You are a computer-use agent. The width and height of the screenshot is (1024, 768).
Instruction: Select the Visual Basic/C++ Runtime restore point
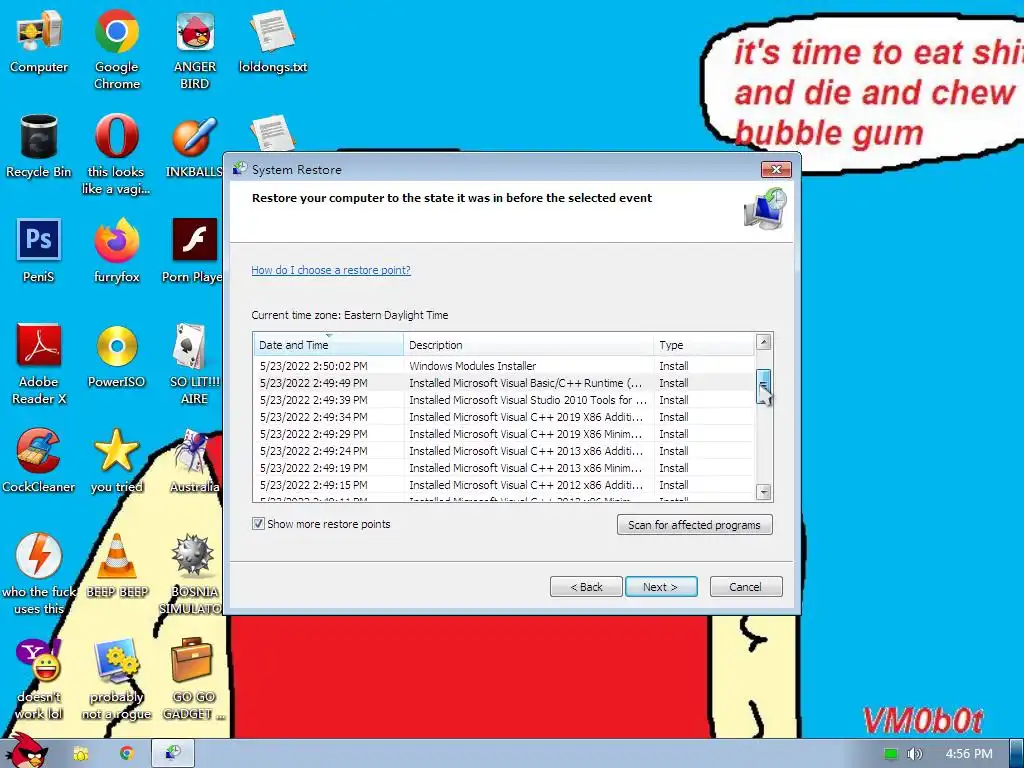click(x=504, y=383)
